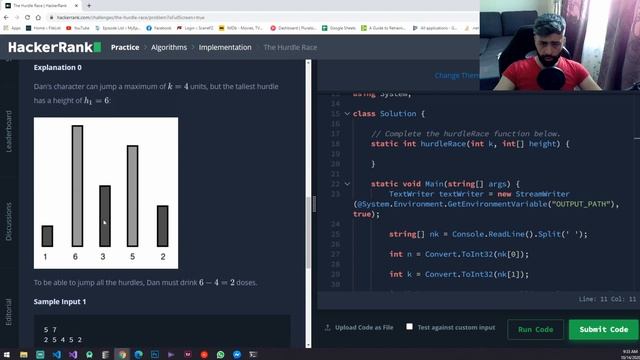640x360 pixels.
Task: Open the YouTube bookmark
Action: [x=78, y=28]
